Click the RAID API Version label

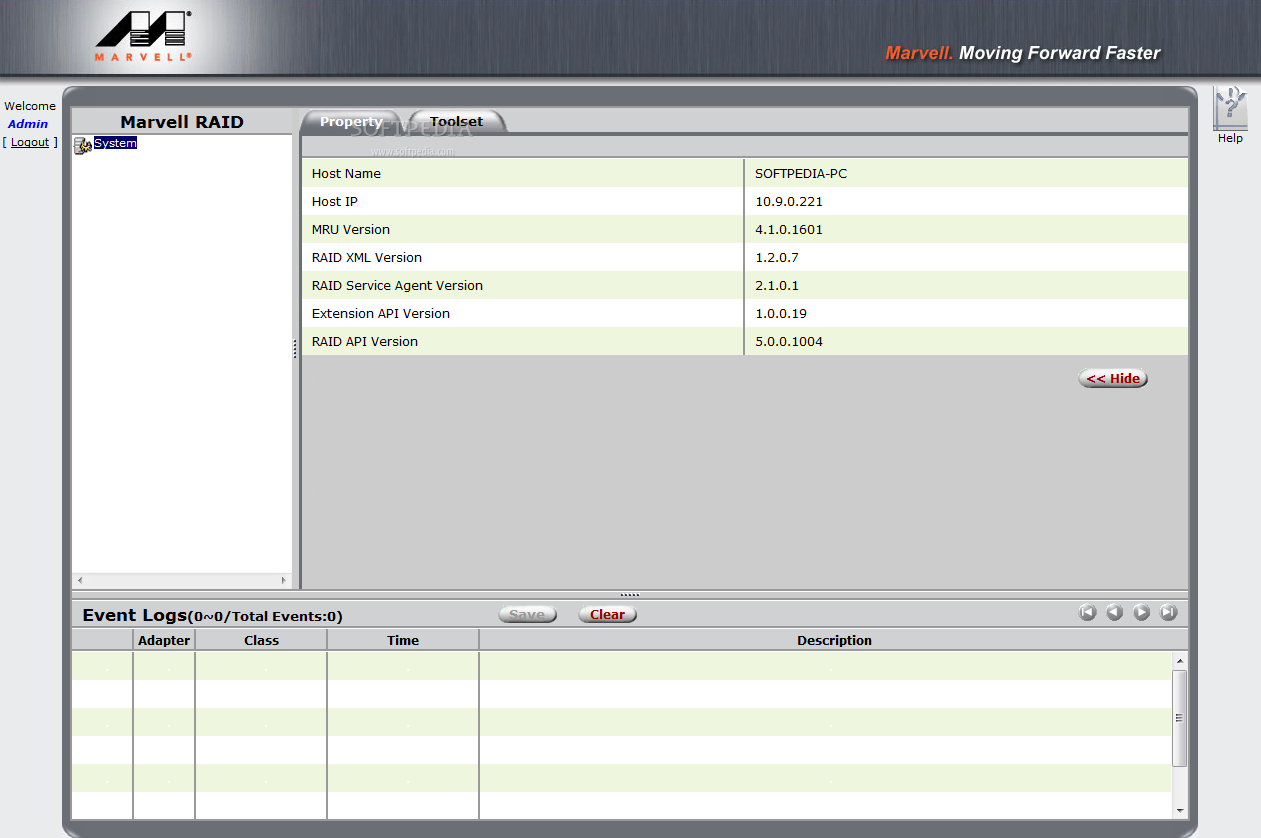(365, 341)
